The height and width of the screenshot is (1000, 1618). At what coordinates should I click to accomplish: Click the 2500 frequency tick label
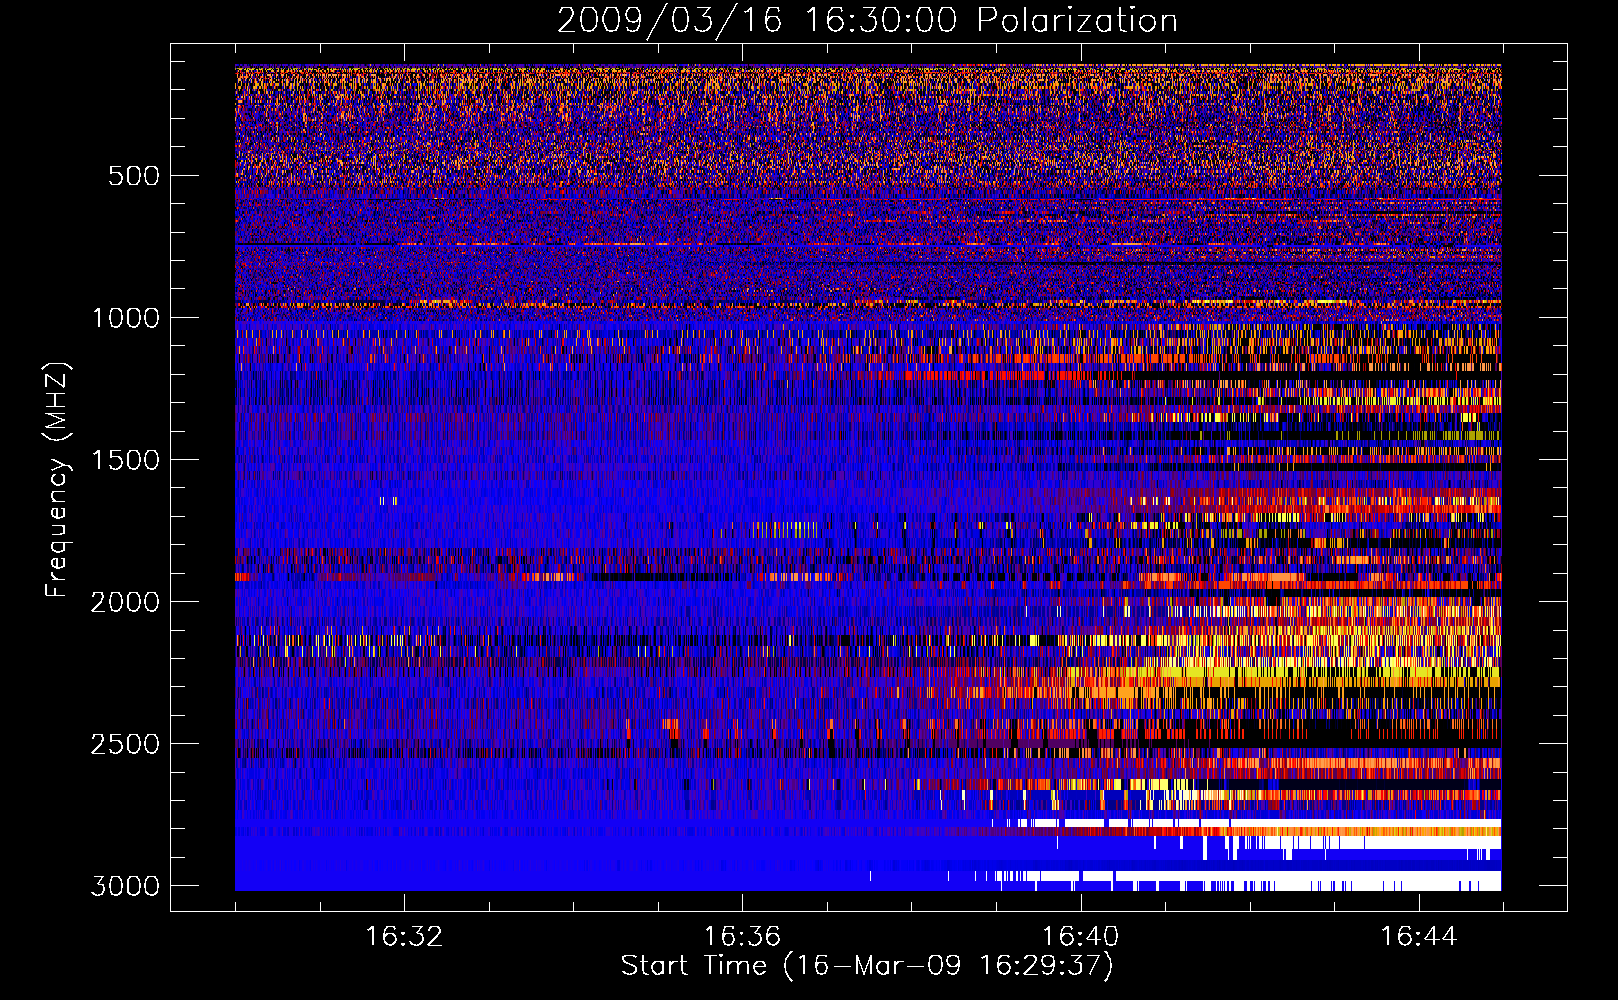pos(125,744)
